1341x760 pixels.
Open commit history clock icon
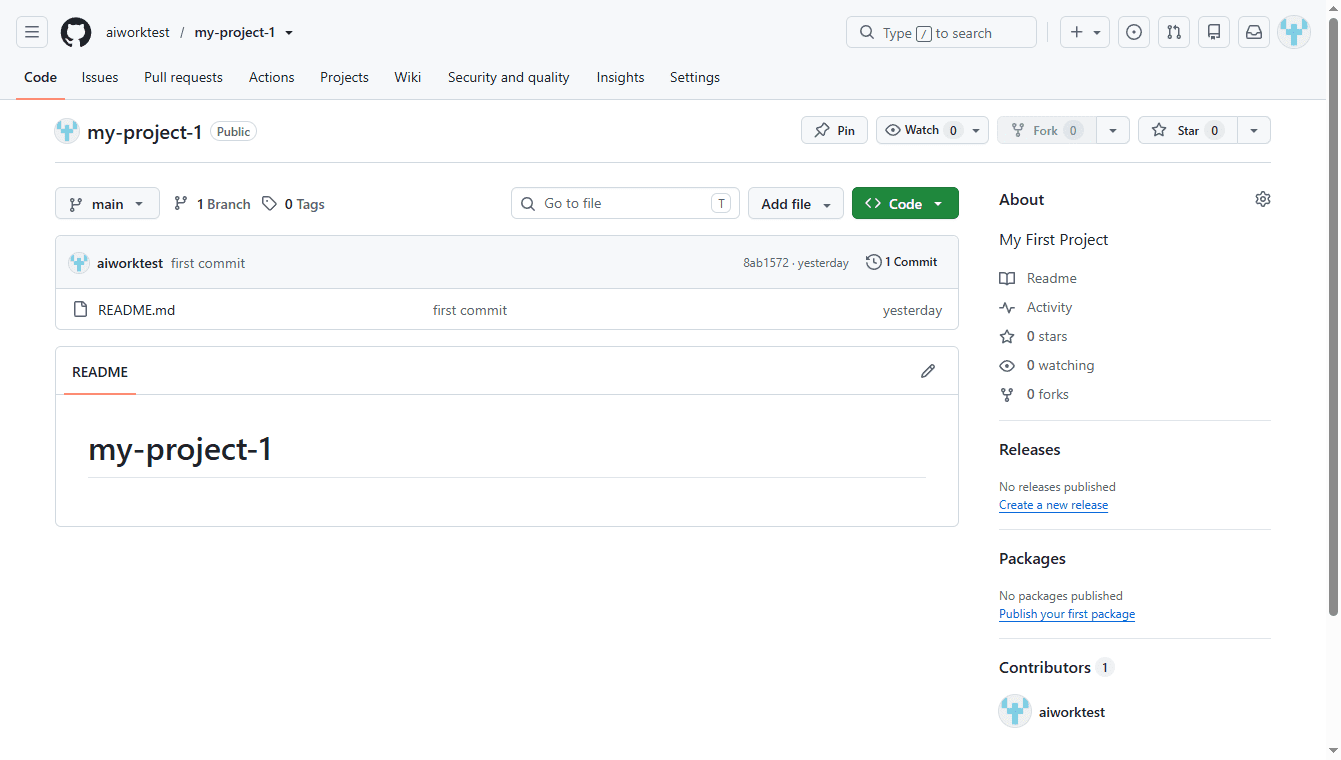point(874,262)
